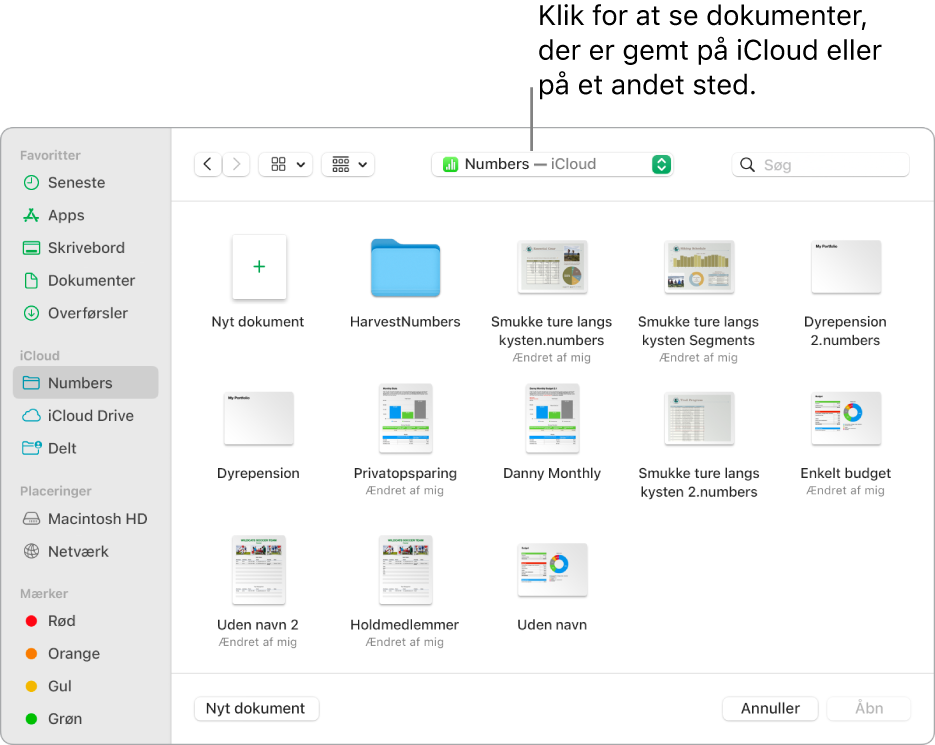Select Dyrepension 2.numbers thumbnail
This screenshot has height=745, width=935.
[846, 267]
